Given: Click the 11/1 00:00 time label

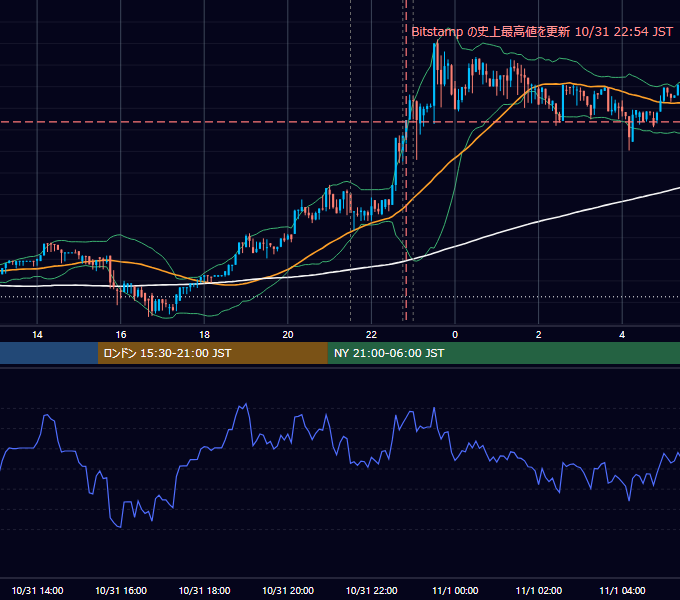Looking at the screenshot, I should click(x=455, y=590).
